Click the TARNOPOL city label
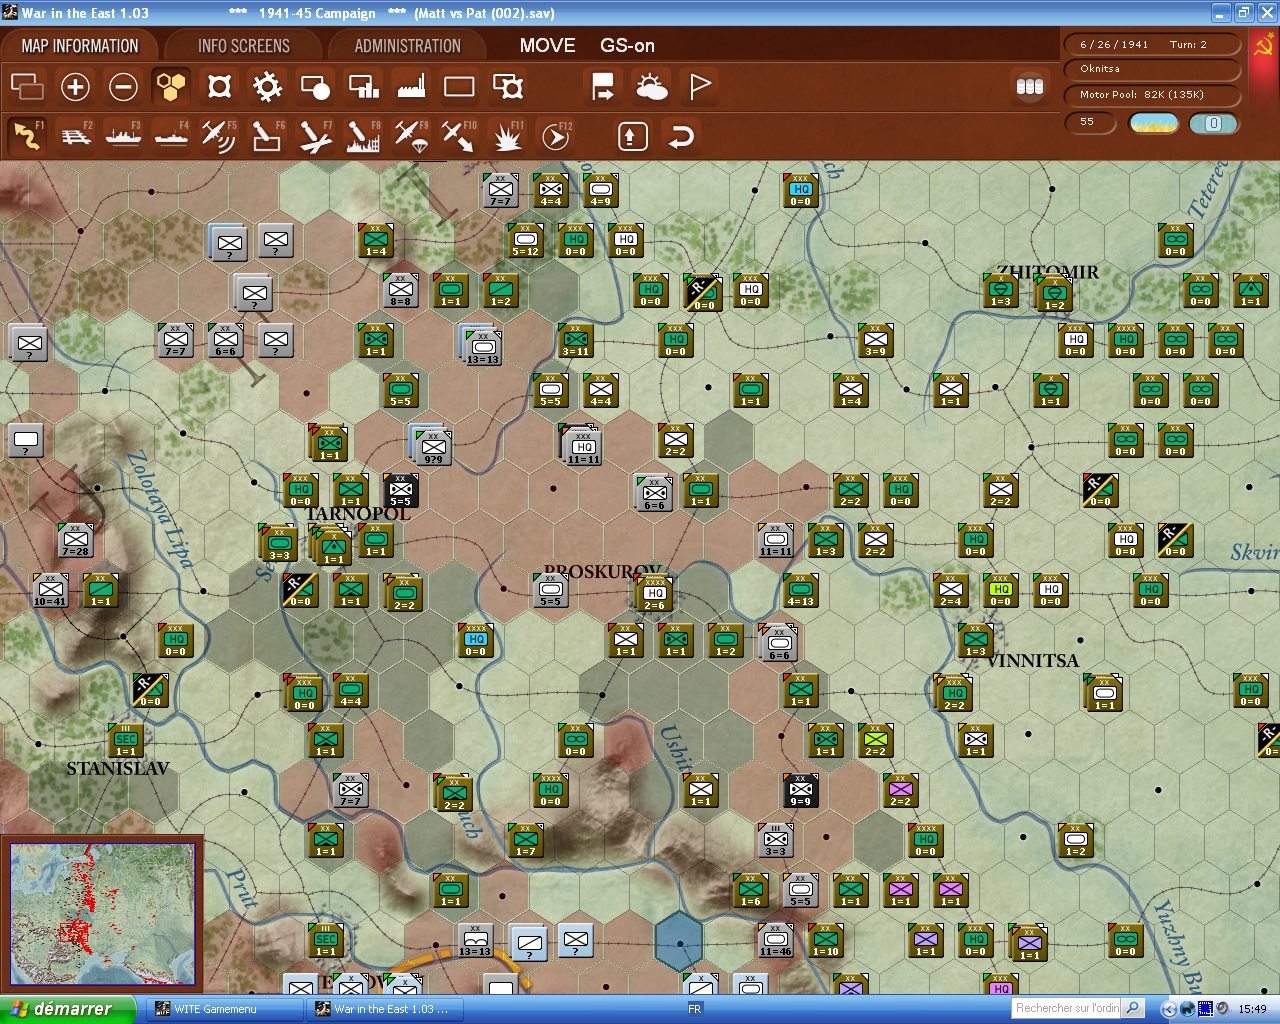The image size is (1280, 1024). tap(358, 514)
